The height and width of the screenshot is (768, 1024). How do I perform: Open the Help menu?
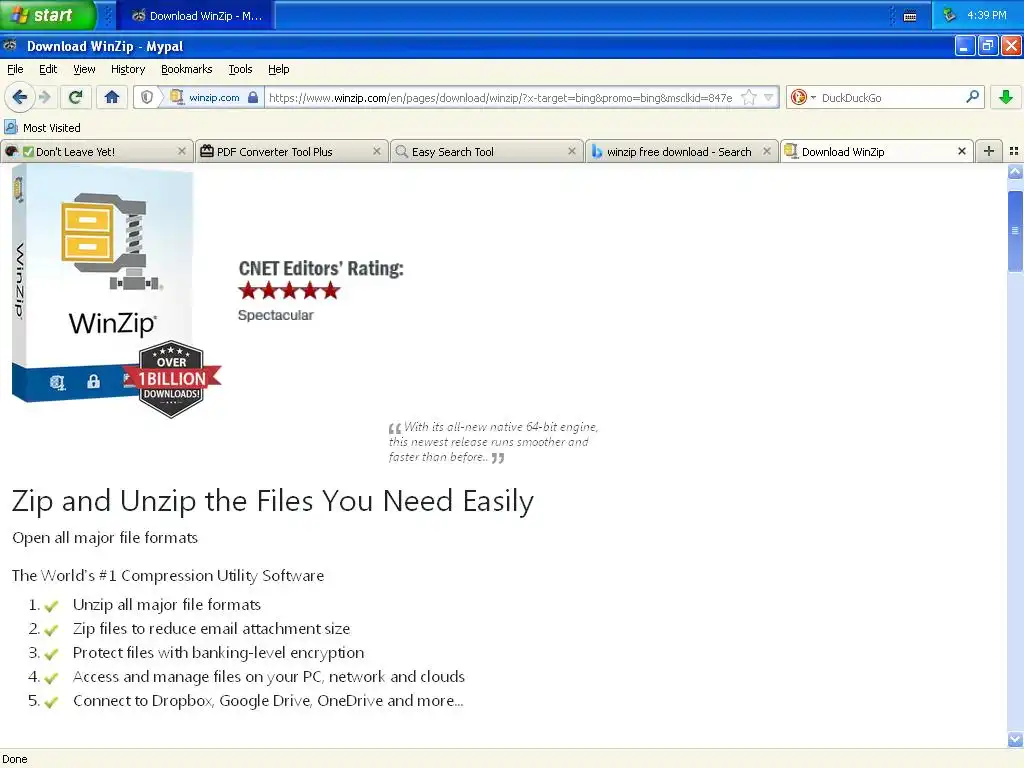pyautogui.click(x=278, y=69)
